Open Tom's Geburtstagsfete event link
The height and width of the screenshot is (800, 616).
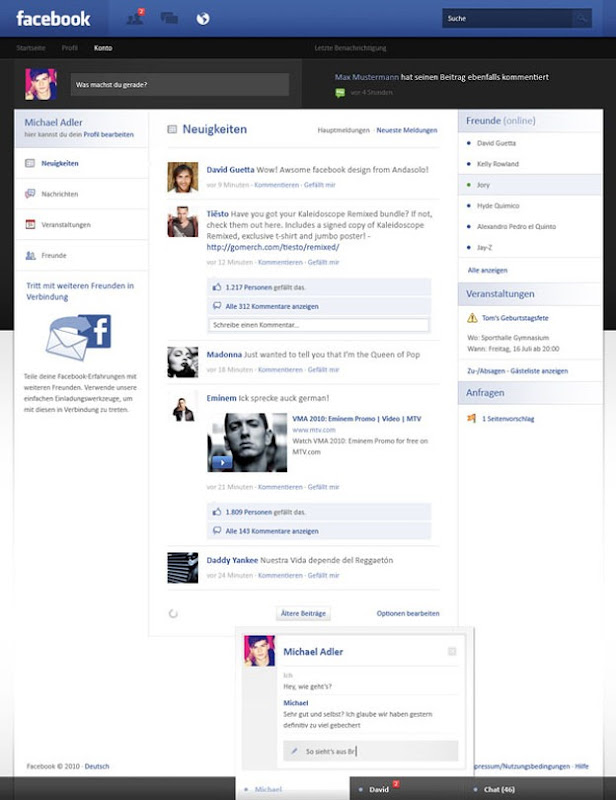515,318
